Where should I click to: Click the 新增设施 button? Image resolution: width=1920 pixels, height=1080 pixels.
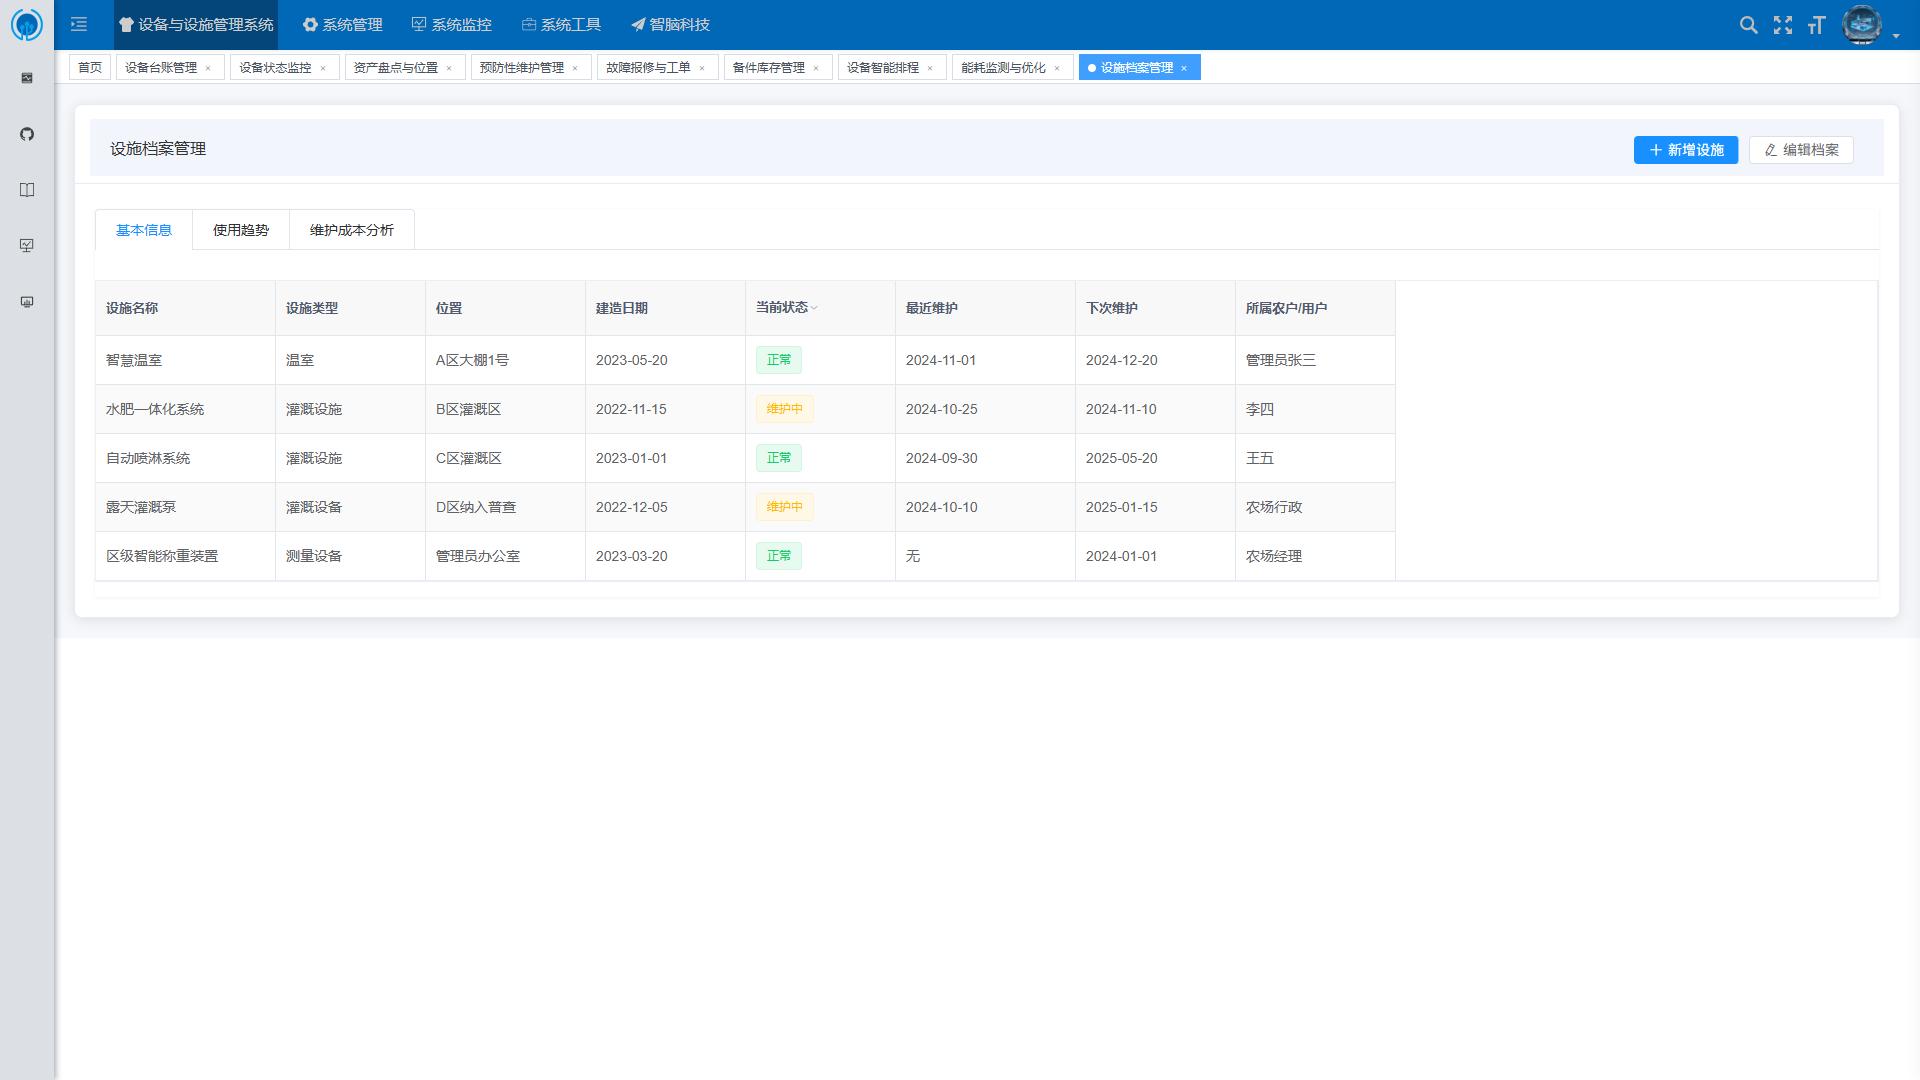tap(1685, 150)
